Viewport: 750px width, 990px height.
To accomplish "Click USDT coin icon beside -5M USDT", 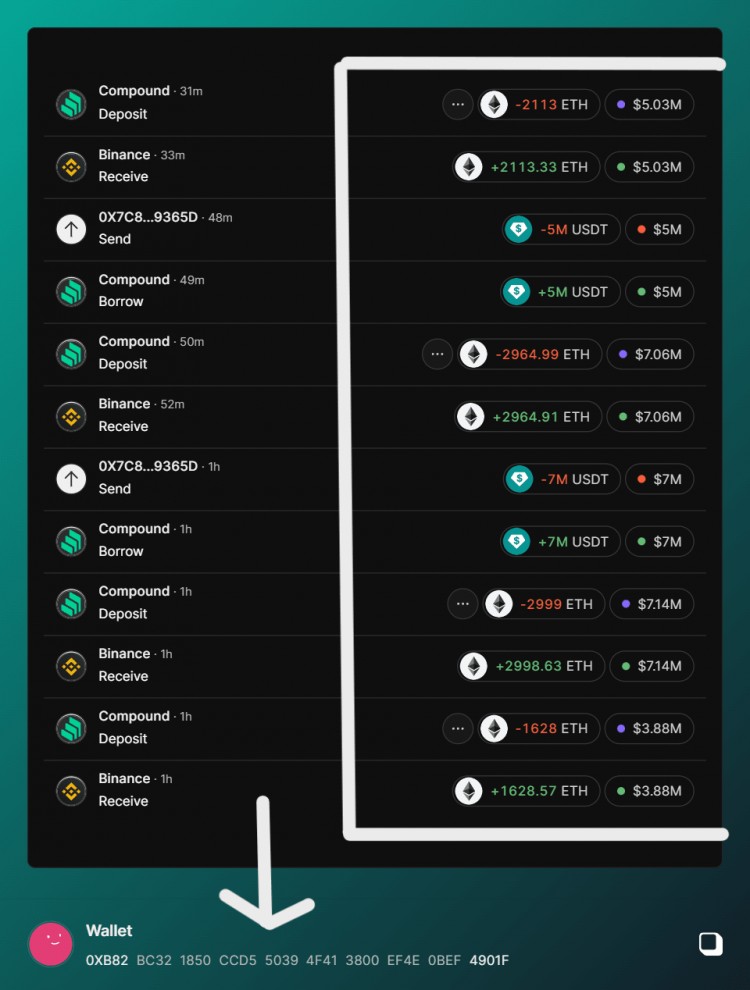I will (x=519, y=229).
